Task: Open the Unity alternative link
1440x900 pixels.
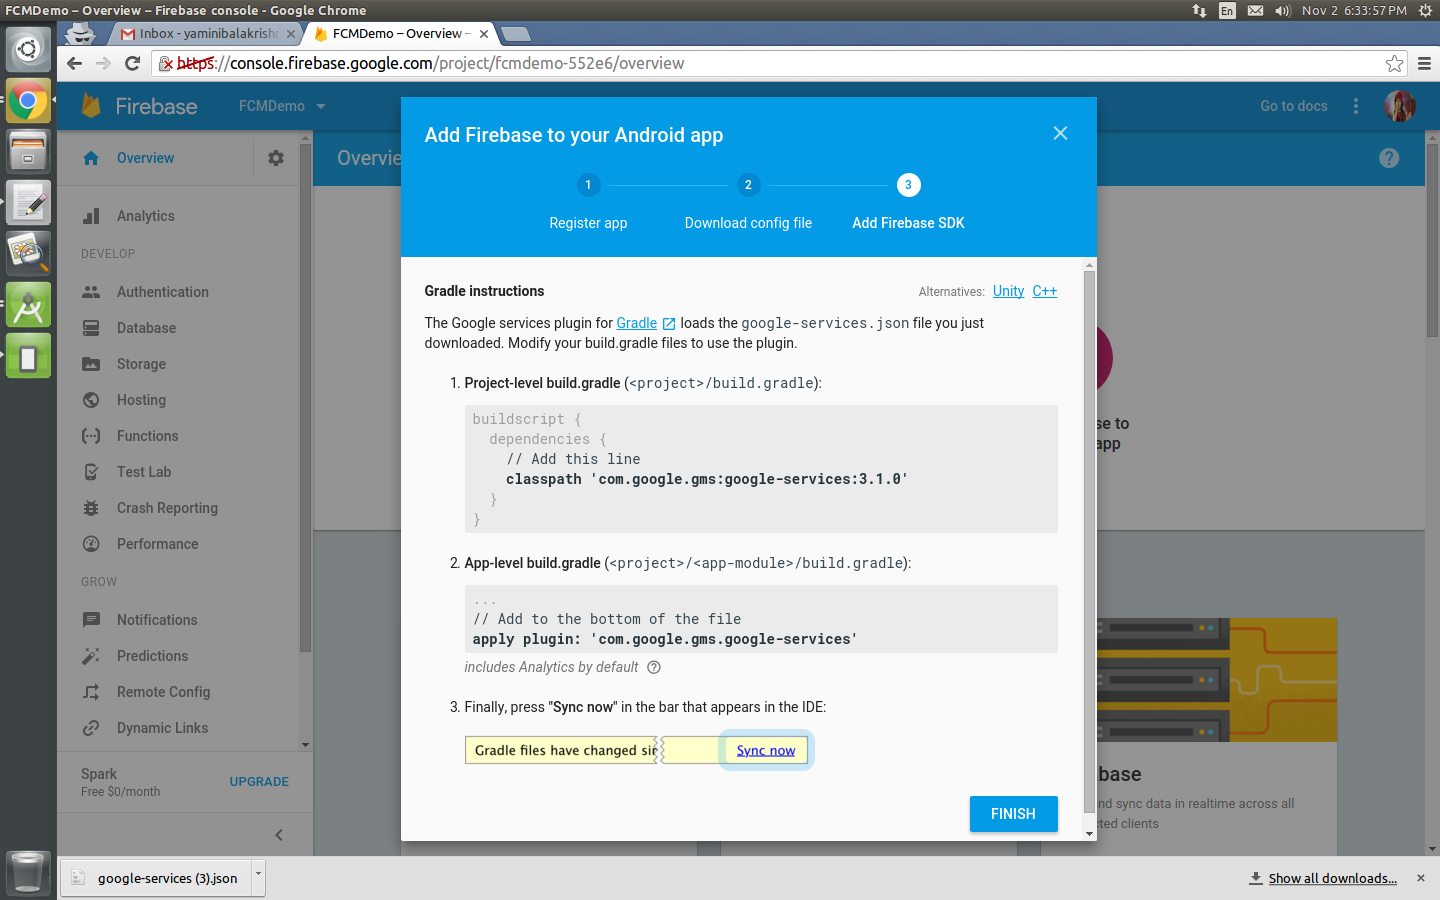Action: [1008, 291]
